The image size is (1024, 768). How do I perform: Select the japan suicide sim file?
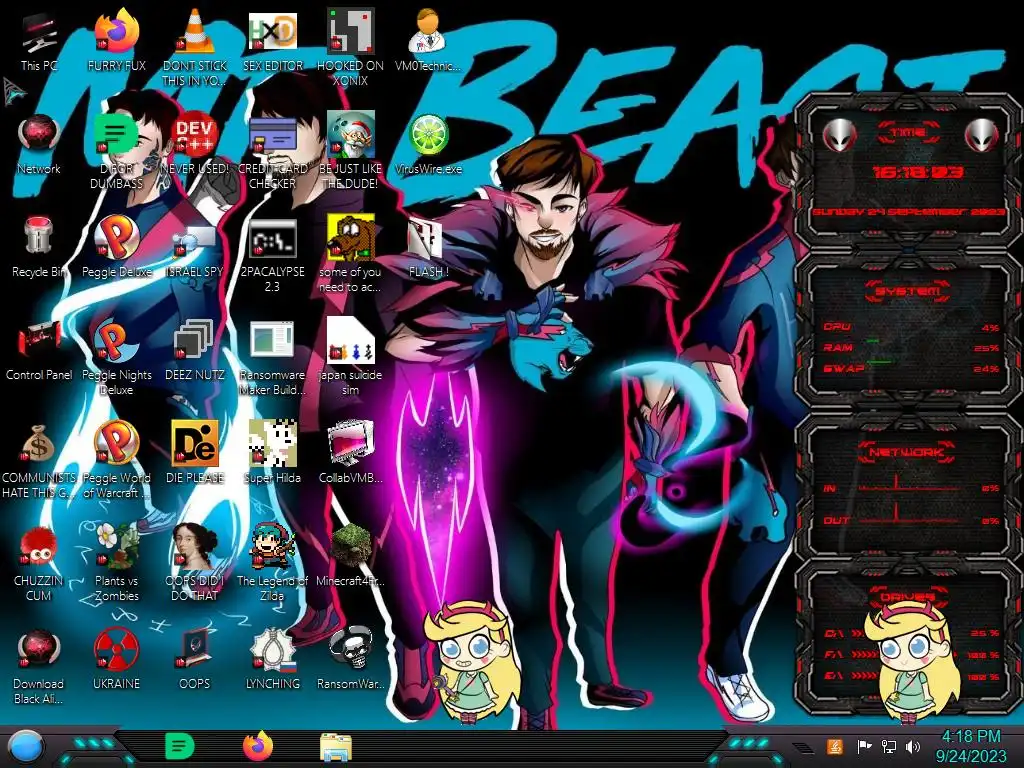tap(351, 340)
